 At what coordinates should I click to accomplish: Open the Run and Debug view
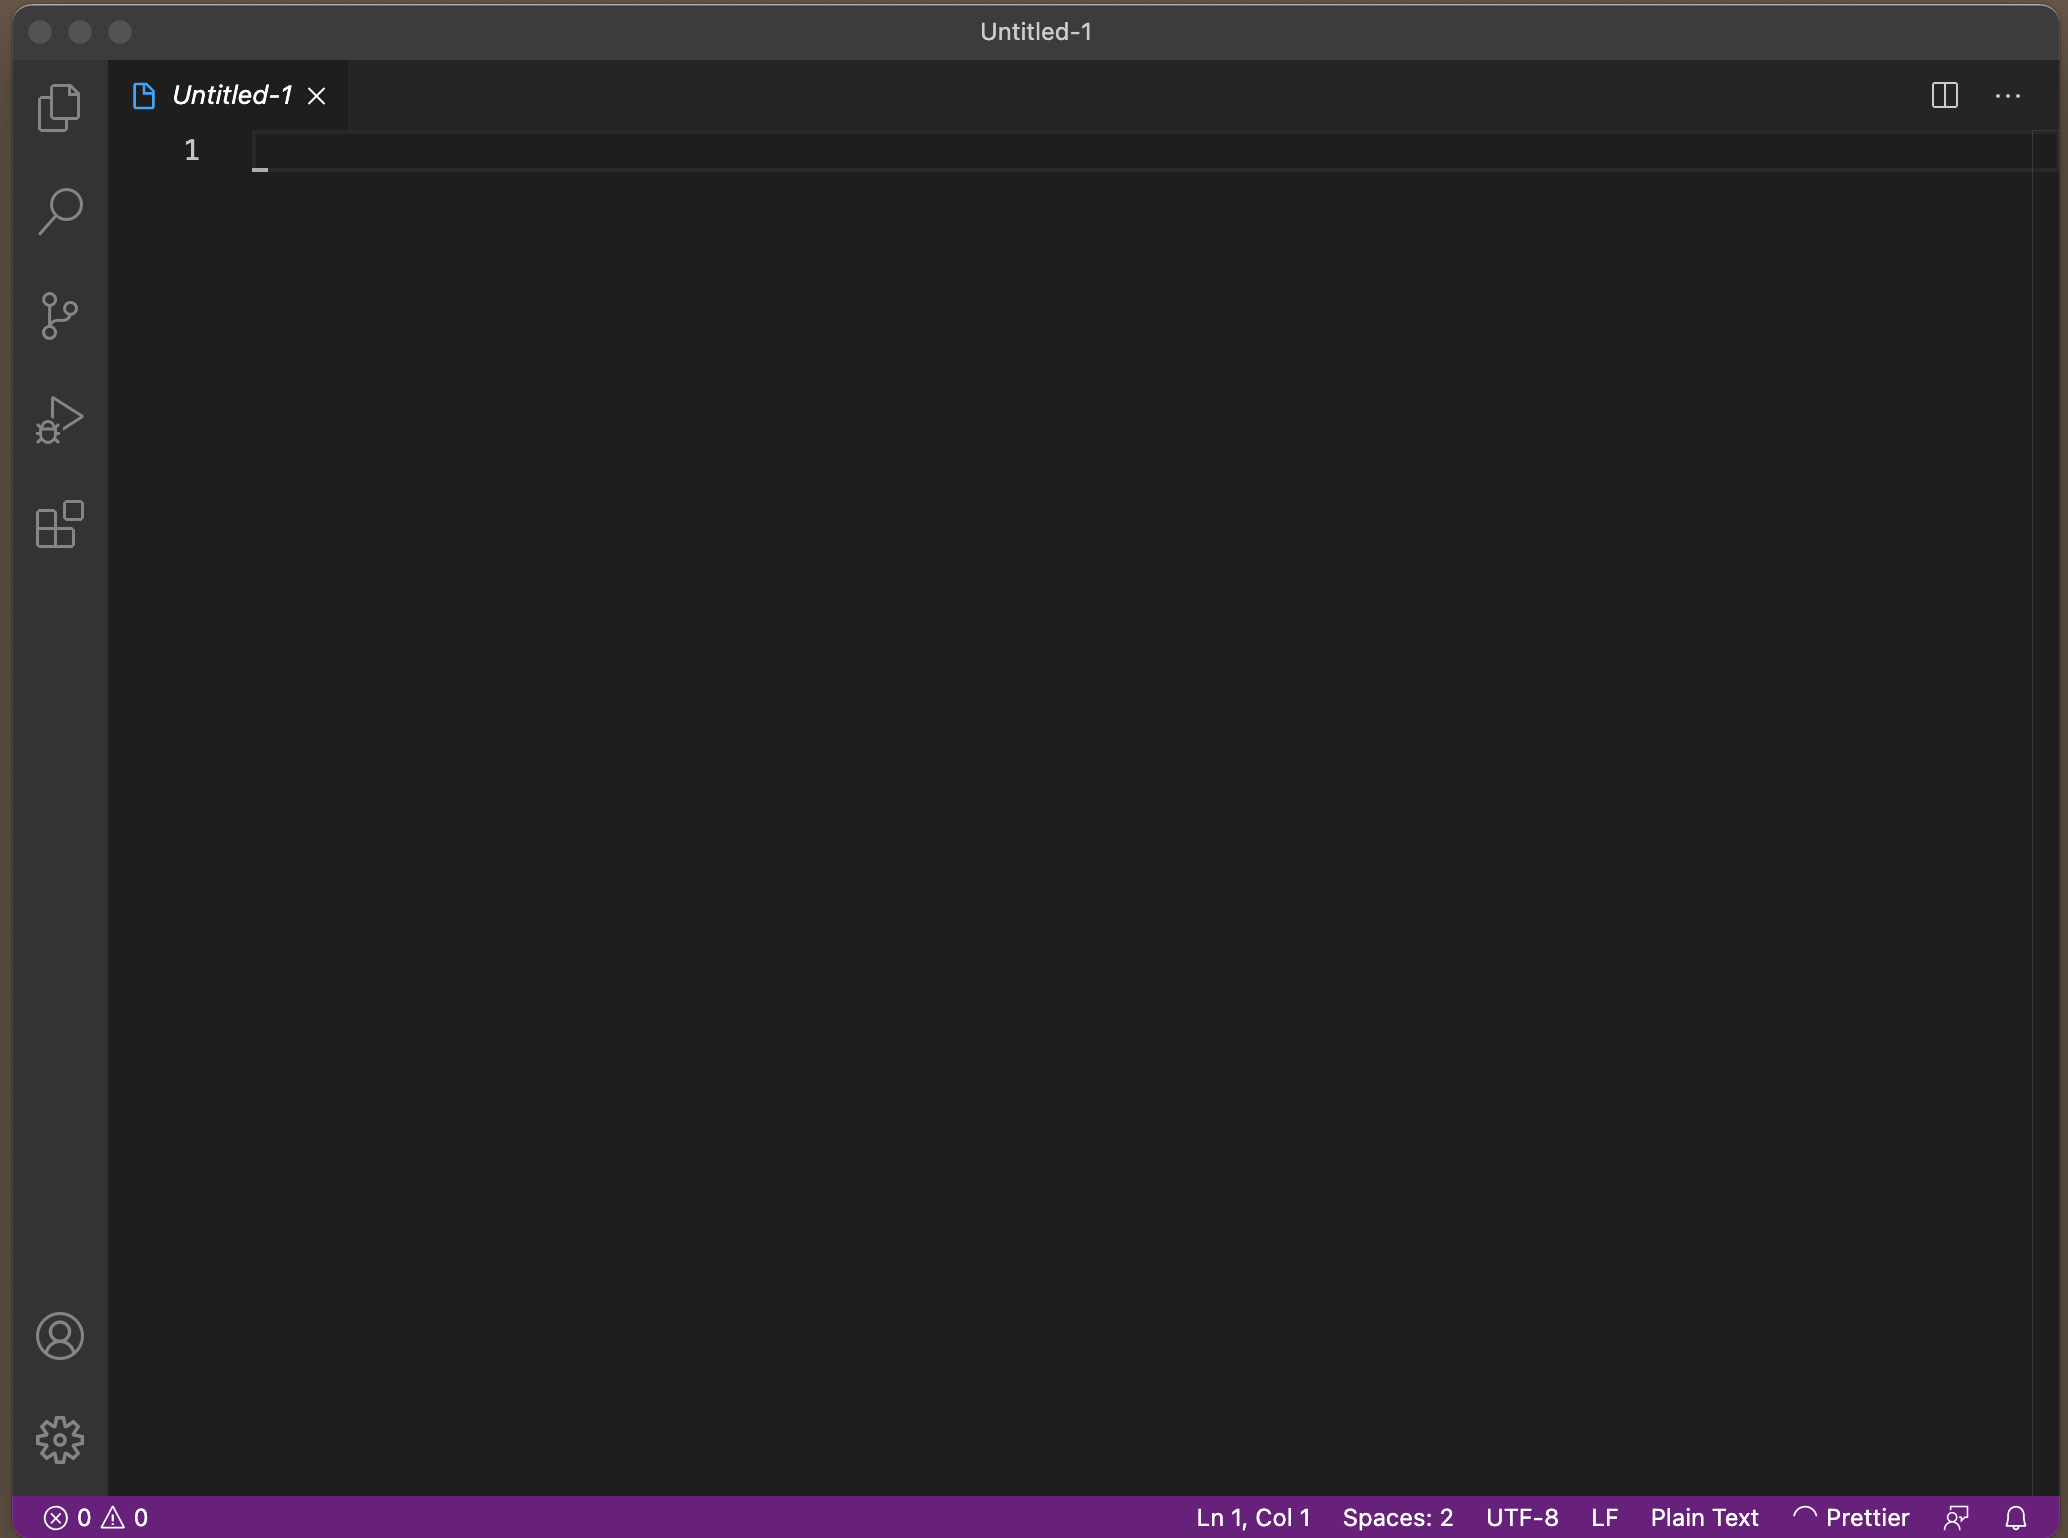coord(59,420)
